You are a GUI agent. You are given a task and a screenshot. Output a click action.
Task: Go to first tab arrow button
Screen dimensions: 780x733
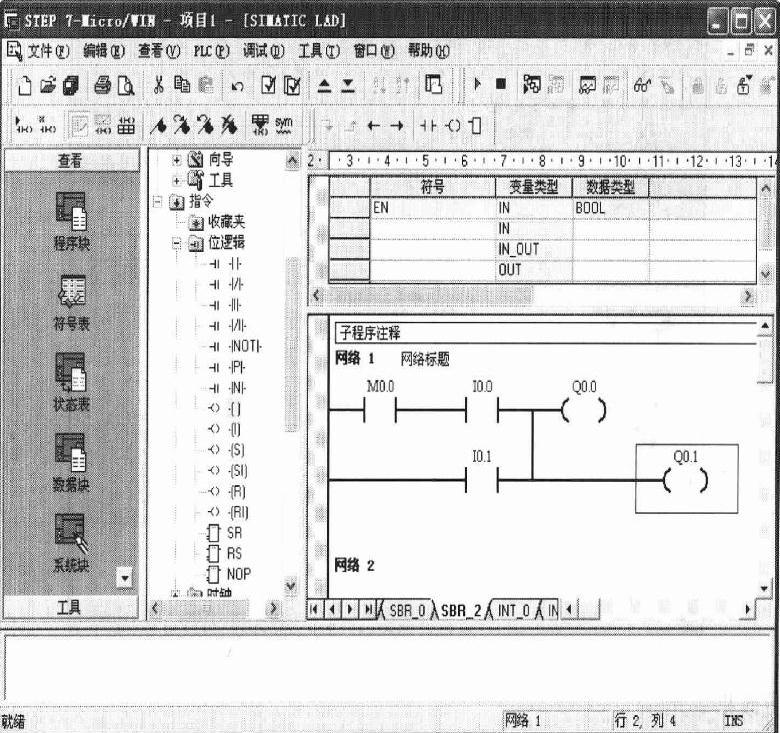click(314, 609)
